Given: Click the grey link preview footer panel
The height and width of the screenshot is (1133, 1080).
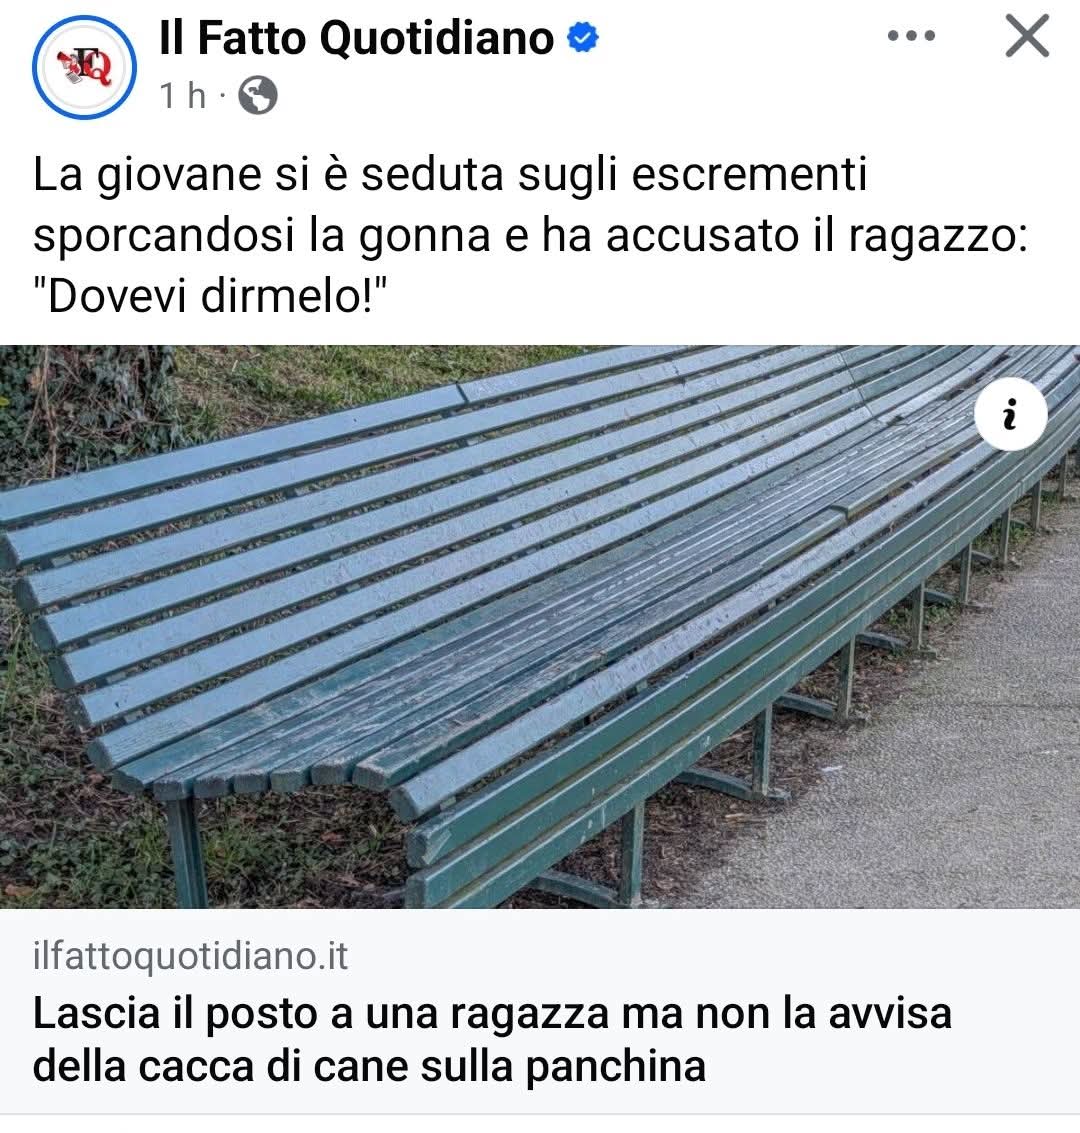Looking at the screenshot, I should (540, 1012).
